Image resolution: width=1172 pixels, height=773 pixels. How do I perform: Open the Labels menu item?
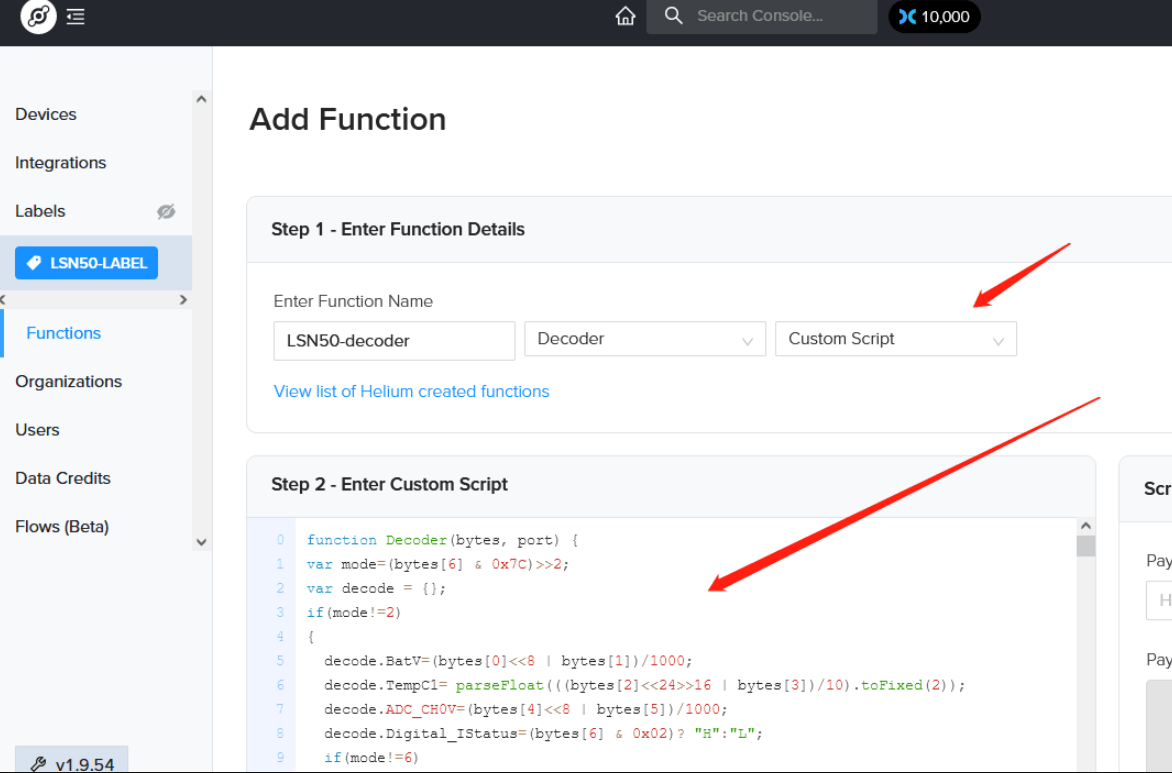click(40, 212)
